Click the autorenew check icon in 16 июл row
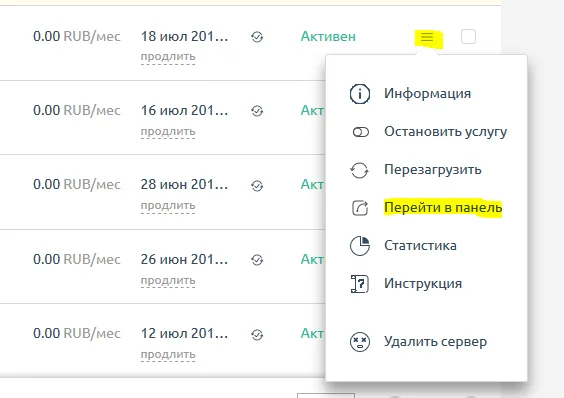564x398 pixels. (x=257, y=111)
